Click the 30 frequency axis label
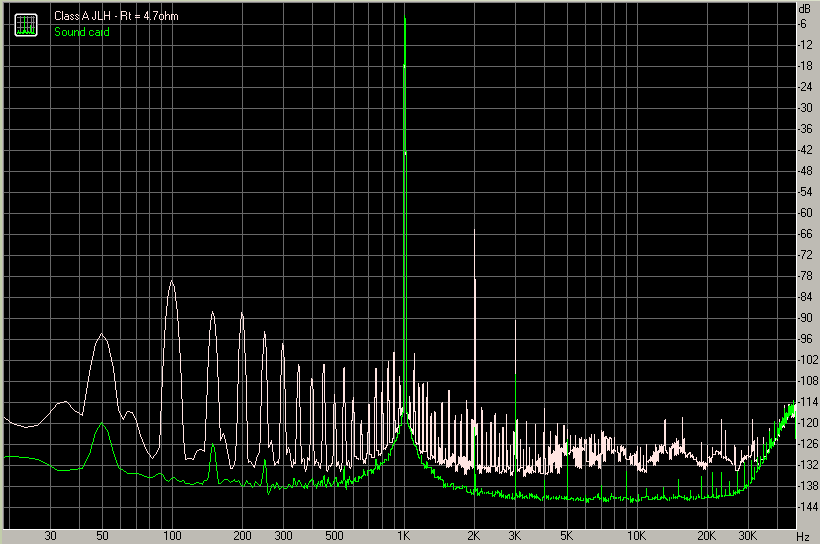This screenshot has height=544, width=820. tap(50, 536)
